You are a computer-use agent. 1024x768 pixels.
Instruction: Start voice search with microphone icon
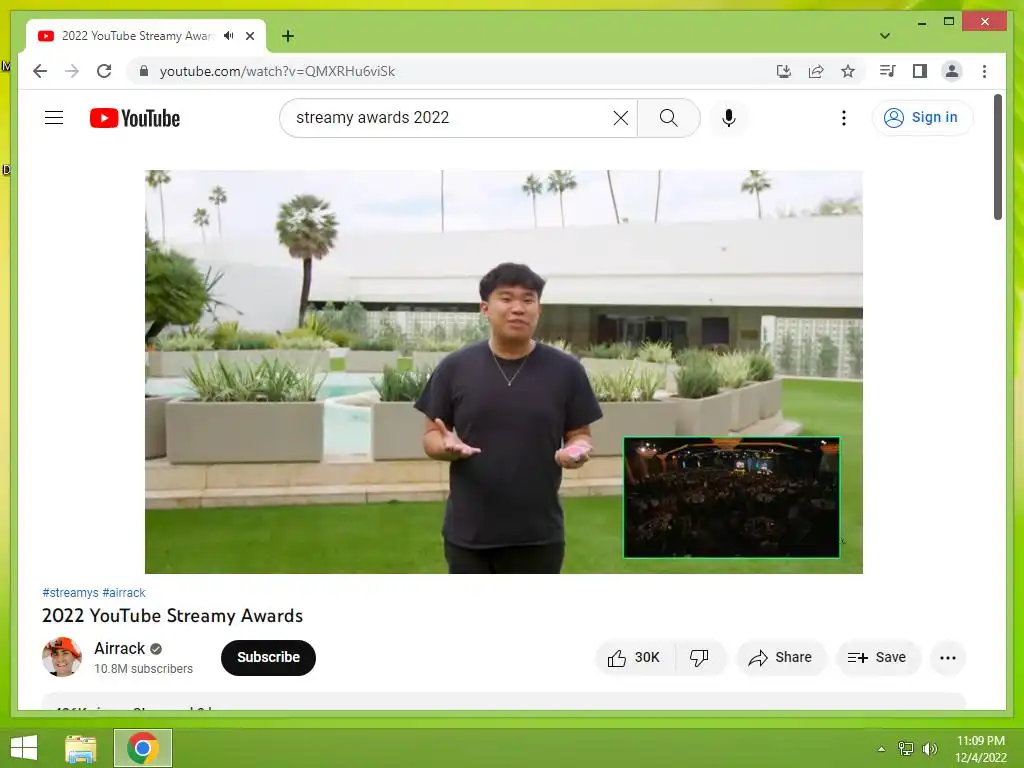[729, 118]
